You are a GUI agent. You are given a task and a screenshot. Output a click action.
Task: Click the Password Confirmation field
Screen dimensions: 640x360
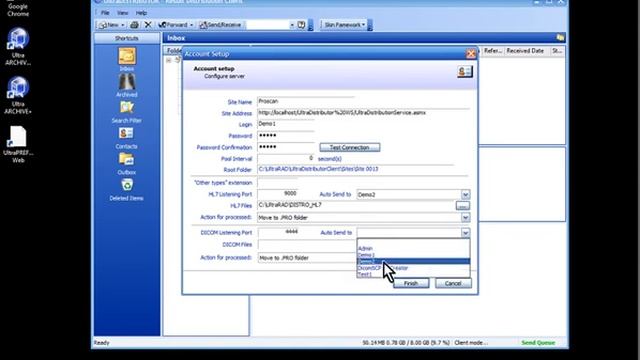(286, 147)
